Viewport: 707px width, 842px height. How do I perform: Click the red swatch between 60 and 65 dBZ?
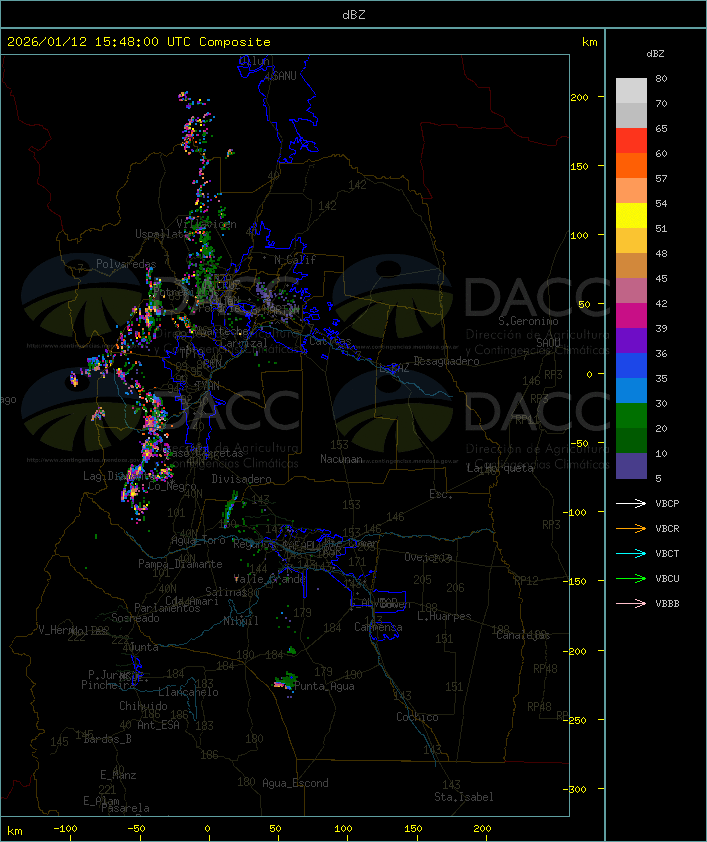[x=631, y=141]
